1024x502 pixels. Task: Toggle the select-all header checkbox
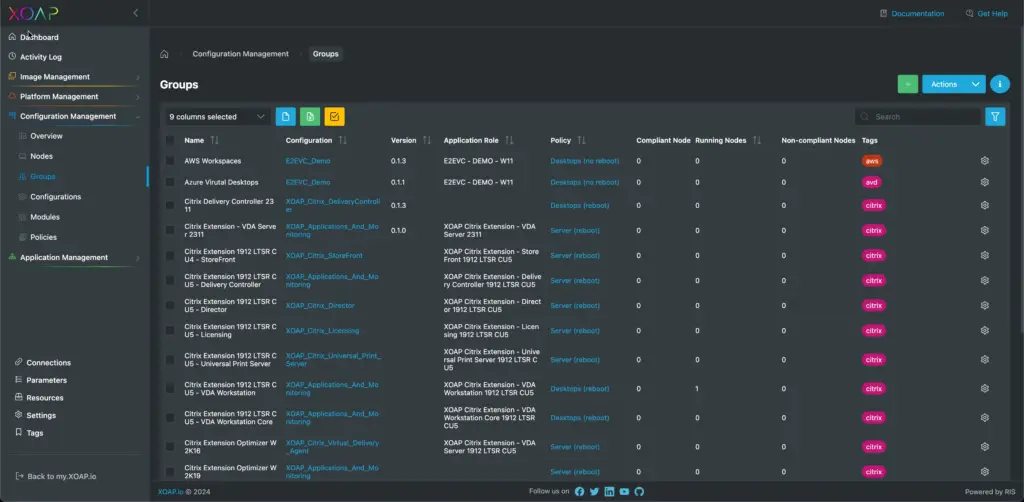[170, 140]
